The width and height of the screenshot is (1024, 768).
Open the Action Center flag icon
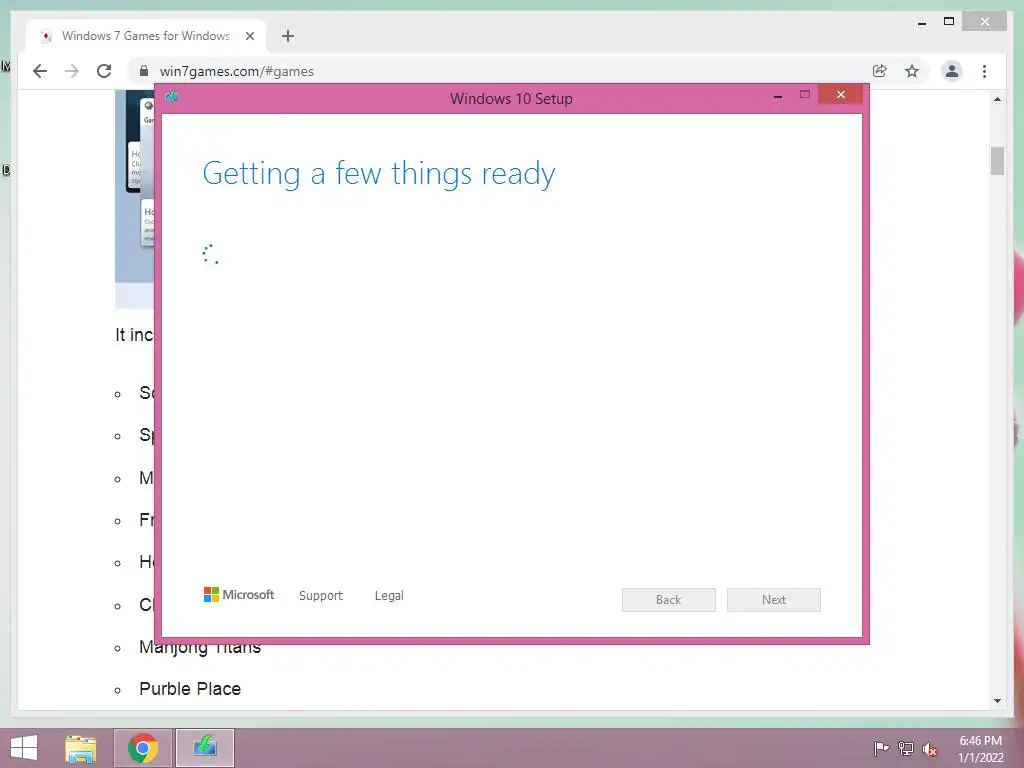[x=881, y=748]
